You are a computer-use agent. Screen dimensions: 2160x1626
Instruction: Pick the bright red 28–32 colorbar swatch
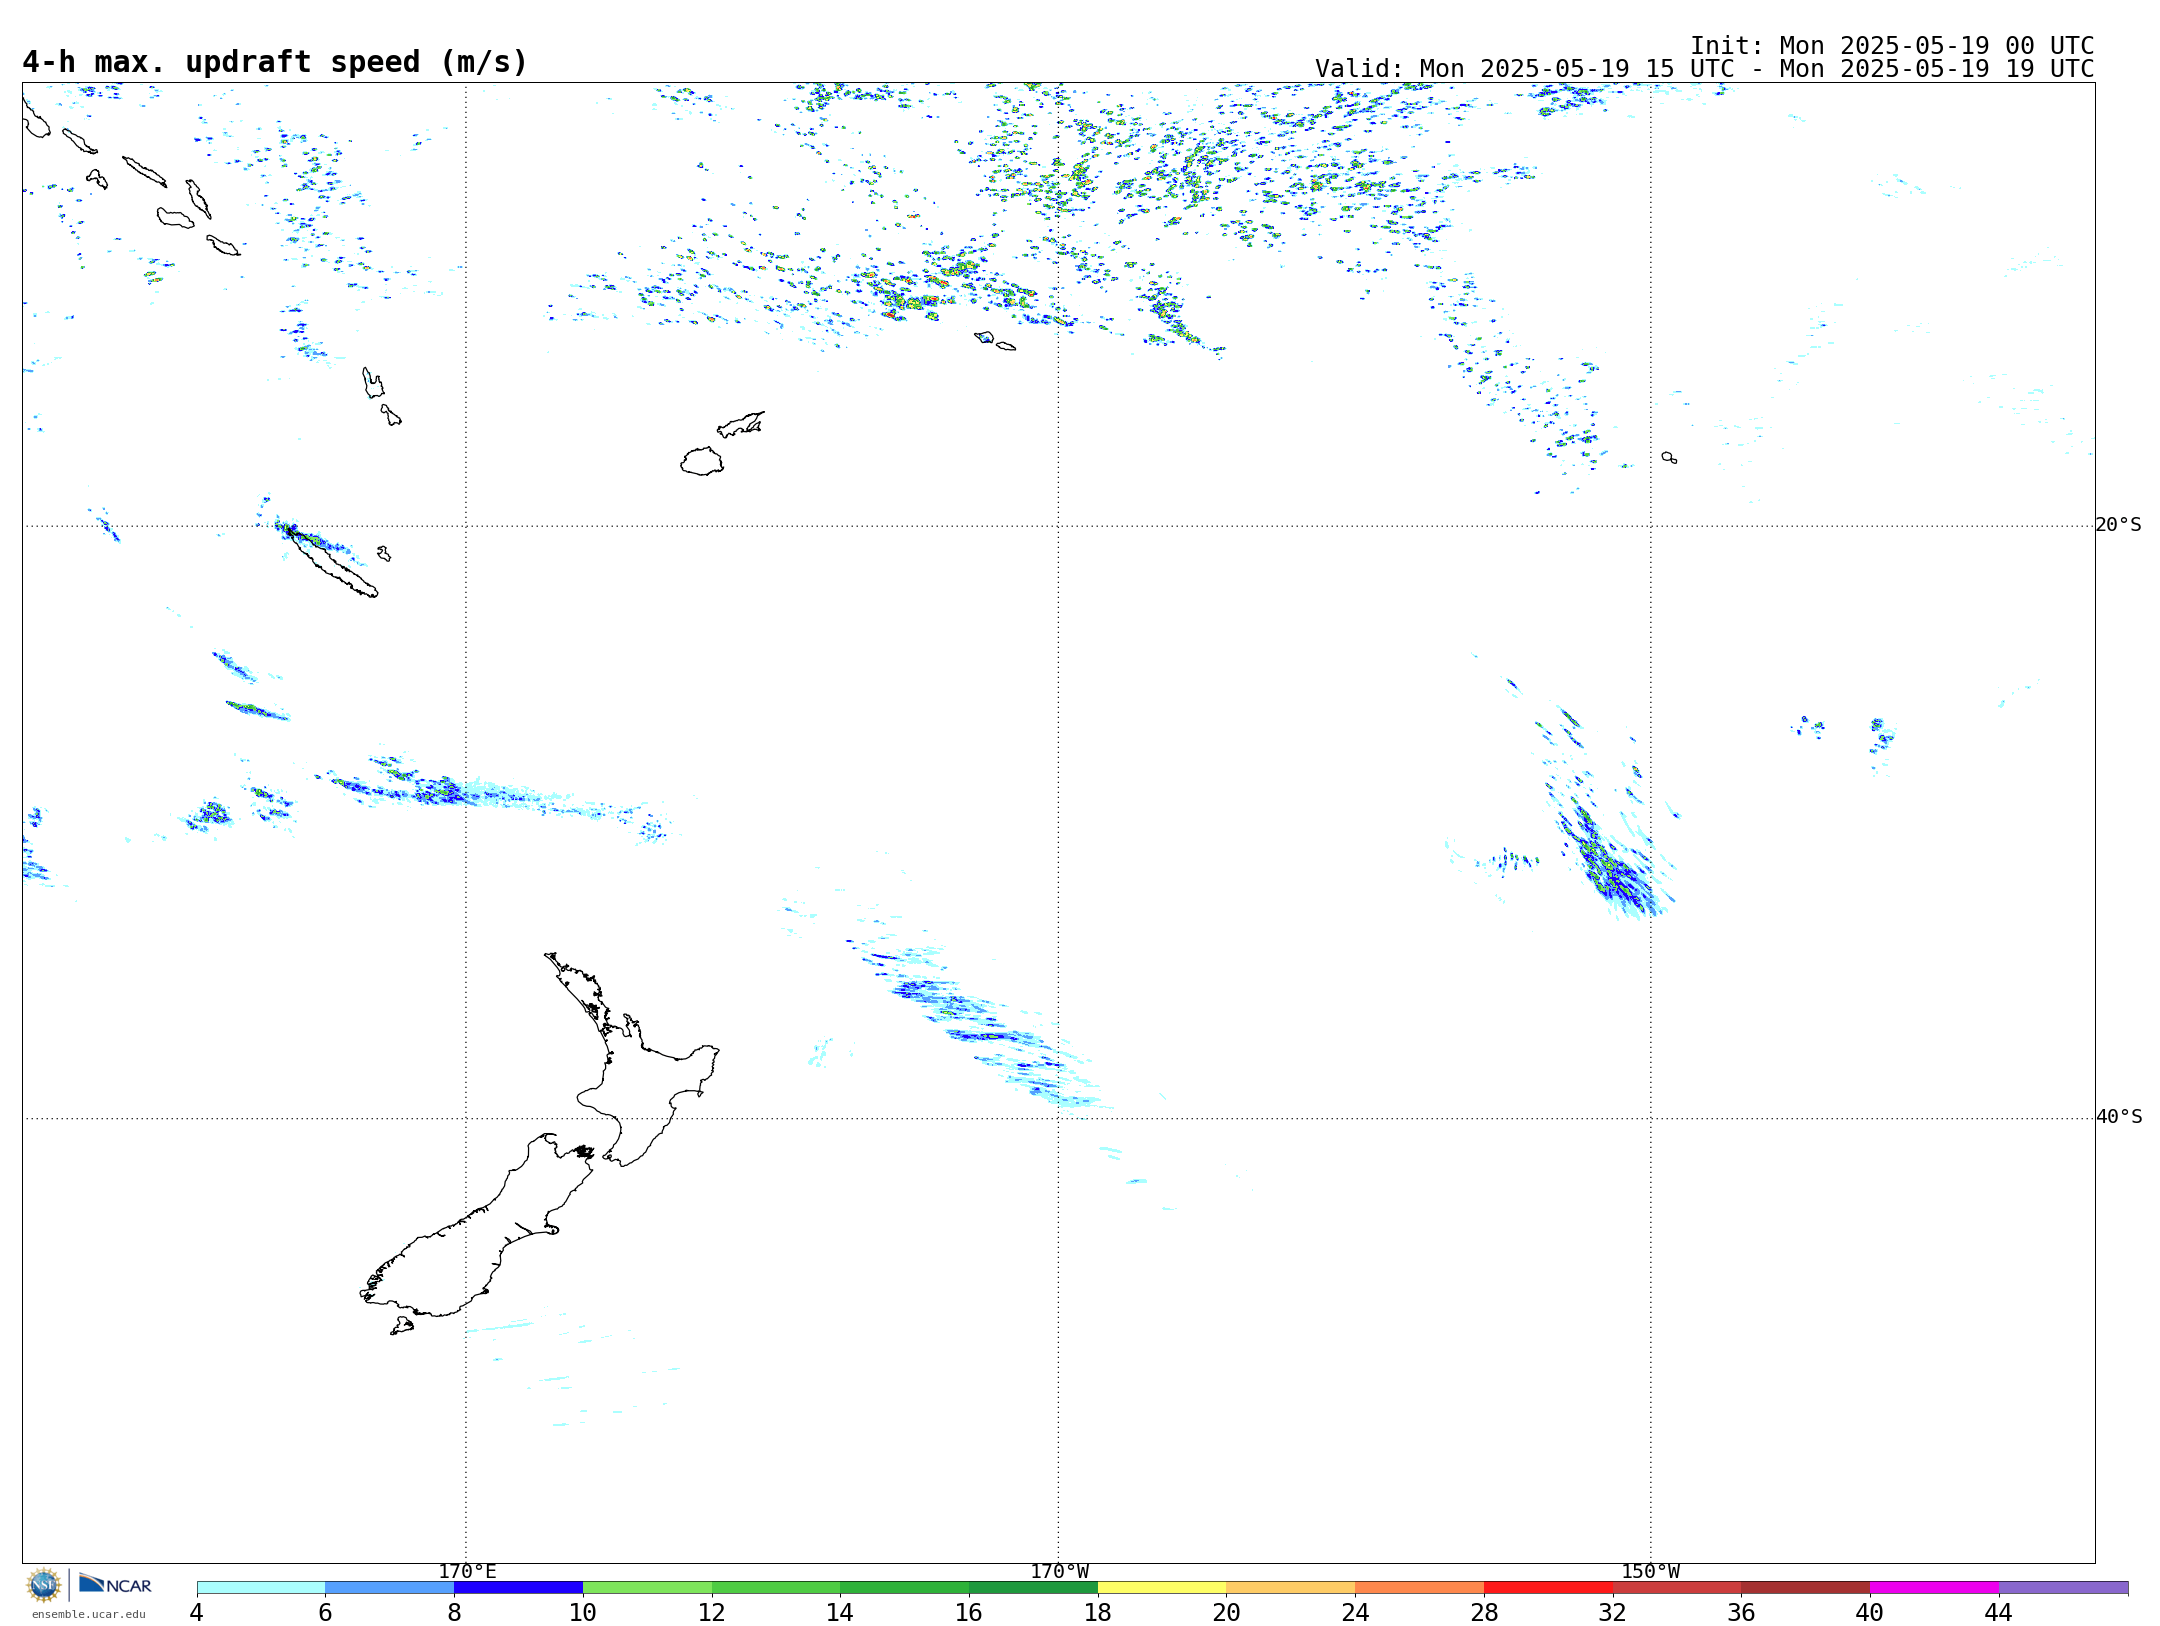1549,1588
